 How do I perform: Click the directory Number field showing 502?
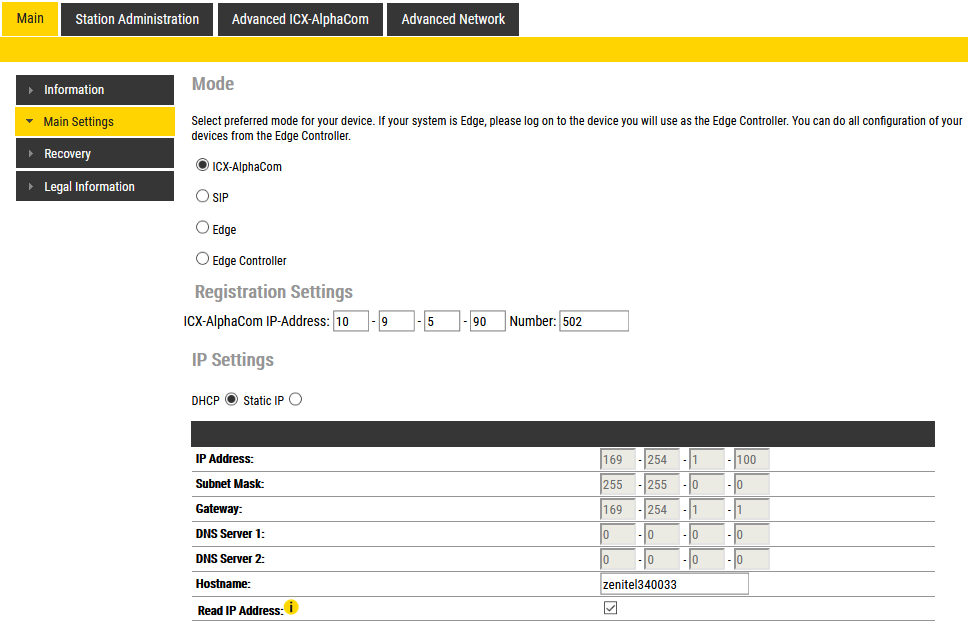(x=594, y=321)
